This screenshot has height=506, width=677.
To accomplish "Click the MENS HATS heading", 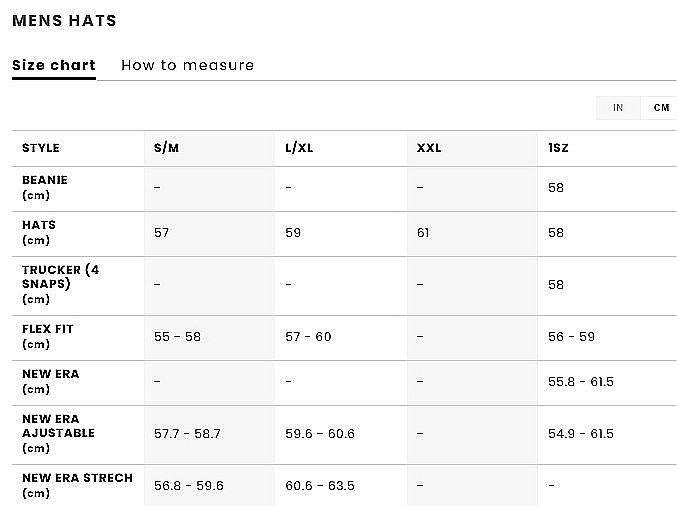I will (x=65, y=20).
